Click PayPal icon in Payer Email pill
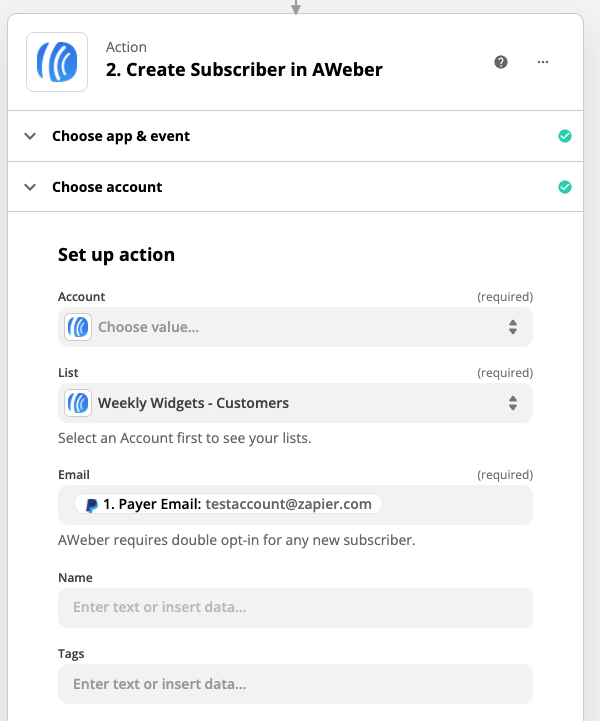 click(92, 505)
